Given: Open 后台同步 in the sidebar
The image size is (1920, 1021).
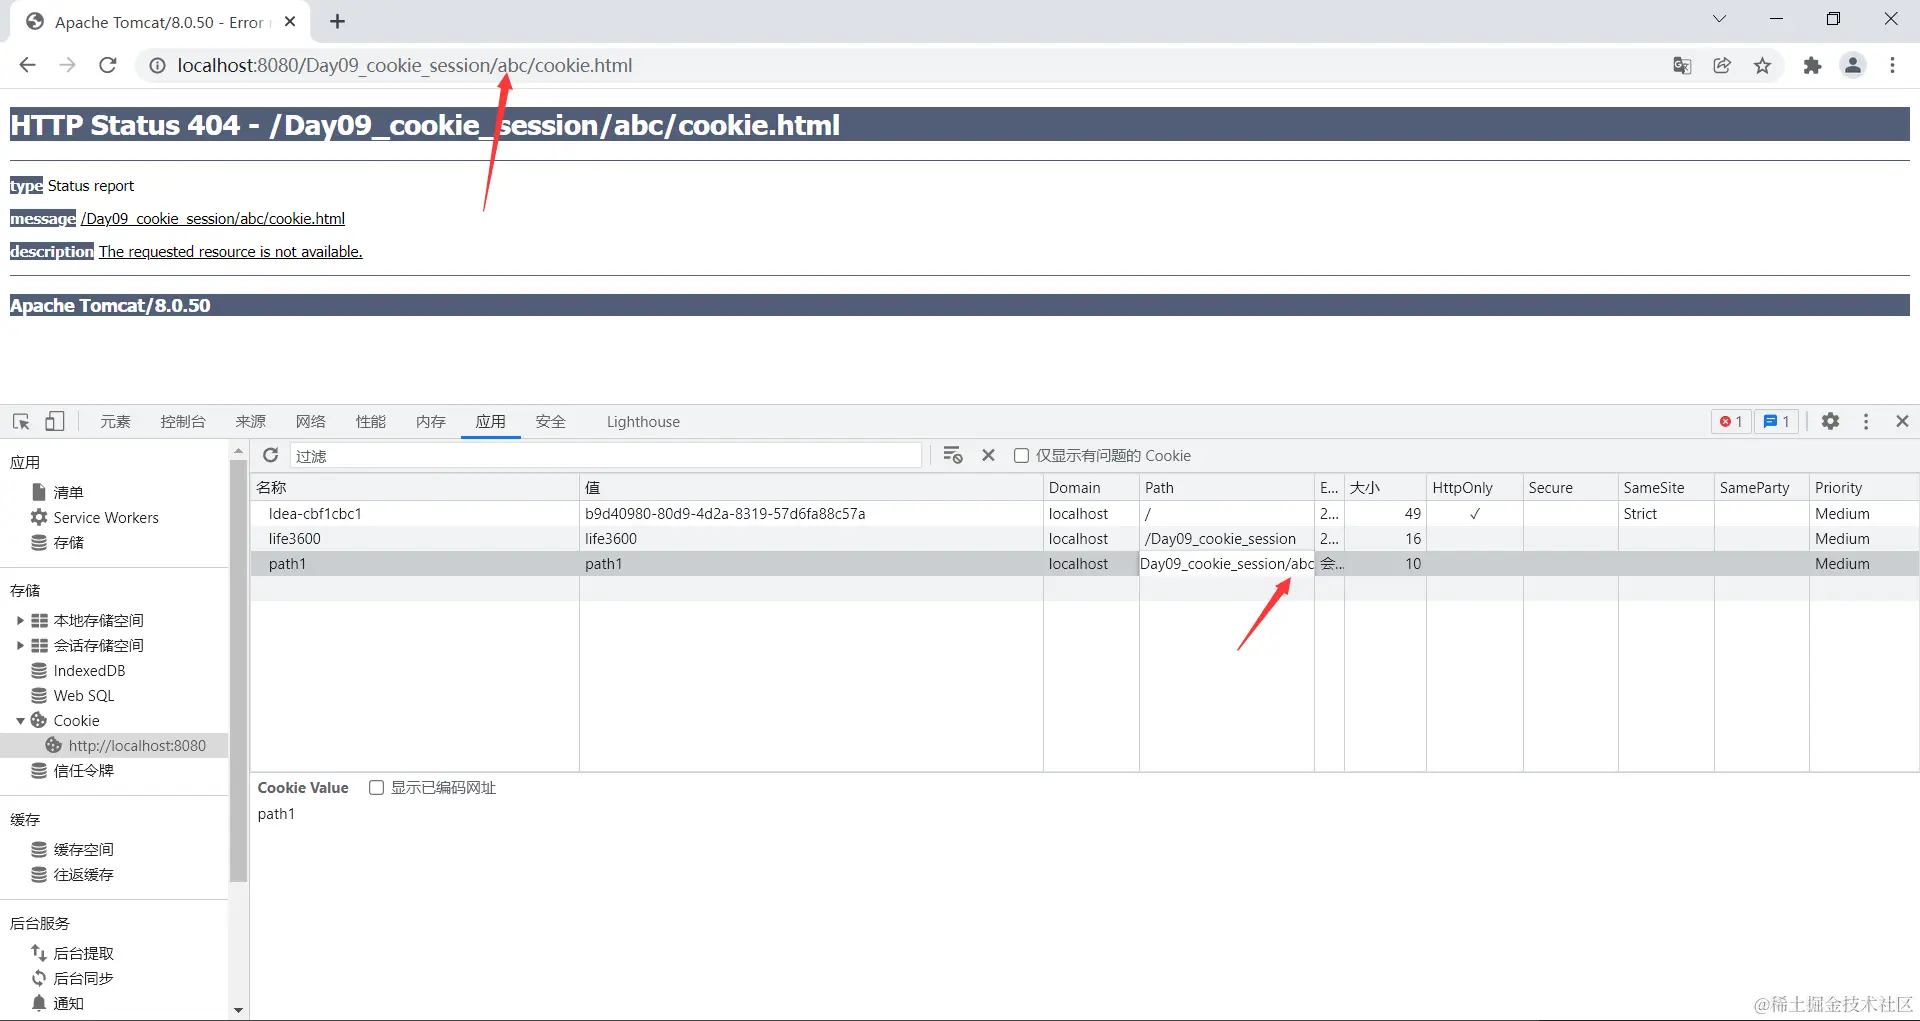Looking at the screenshot, I should [x=83, y=978].
